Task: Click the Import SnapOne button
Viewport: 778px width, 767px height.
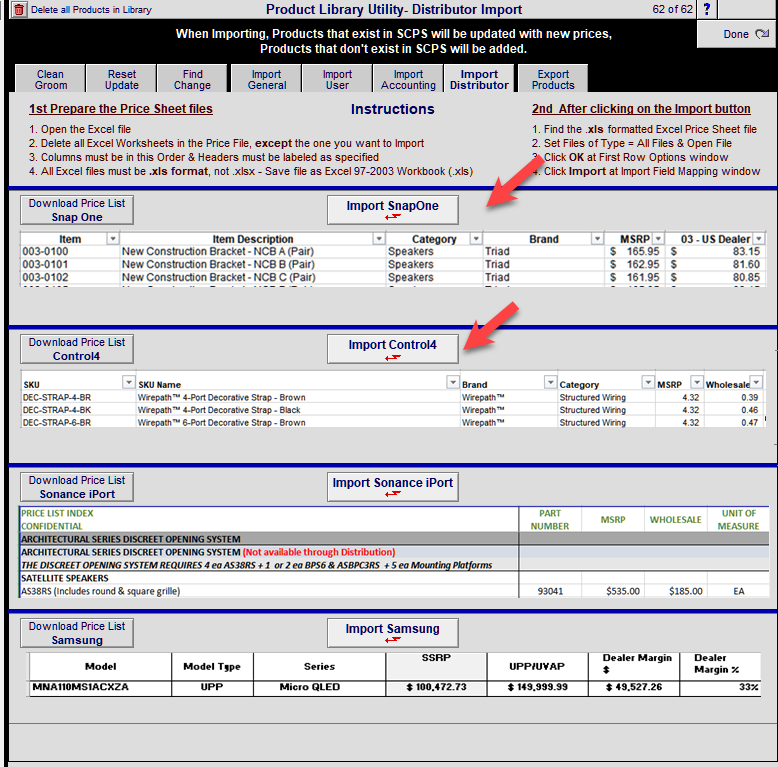Action: coord(392,209)
